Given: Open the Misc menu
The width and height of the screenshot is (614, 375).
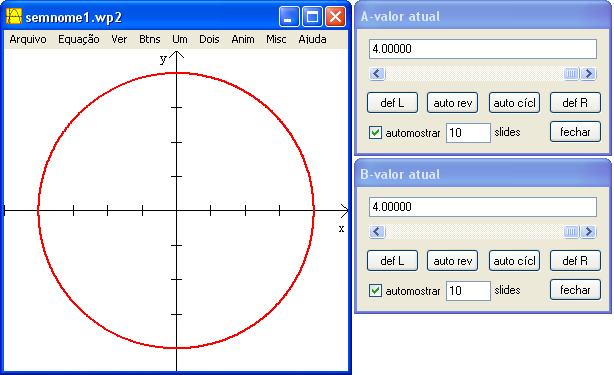Looking at the screenshot, I should (276, 39).
